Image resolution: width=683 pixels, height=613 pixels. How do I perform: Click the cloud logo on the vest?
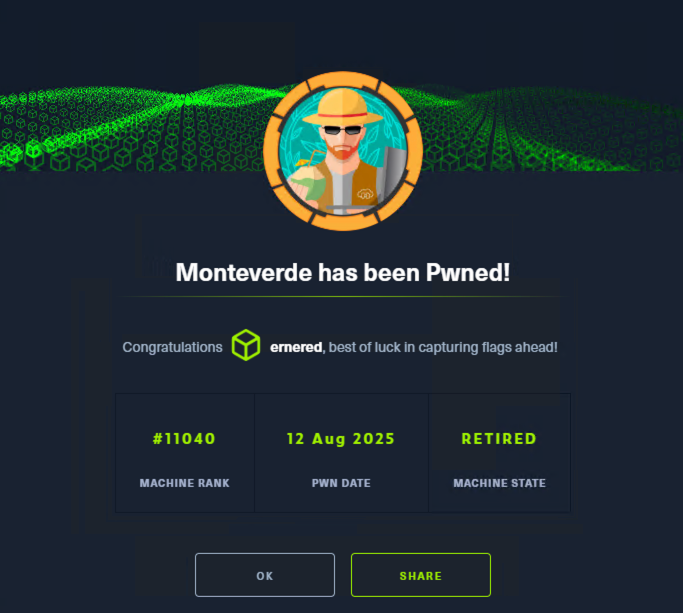(365, 193)
